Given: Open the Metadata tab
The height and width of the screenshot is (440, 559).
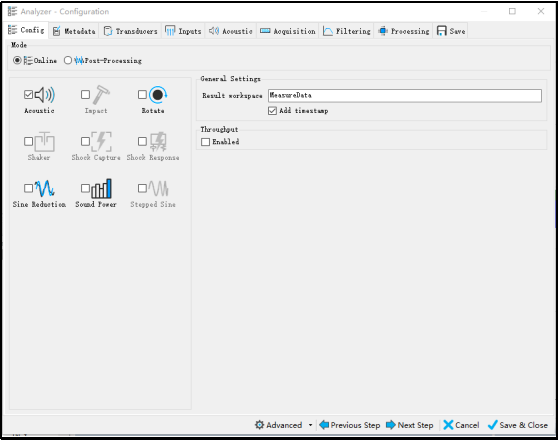Looking at the screenshot, I should pyautogui.click(x=74, y=31).
